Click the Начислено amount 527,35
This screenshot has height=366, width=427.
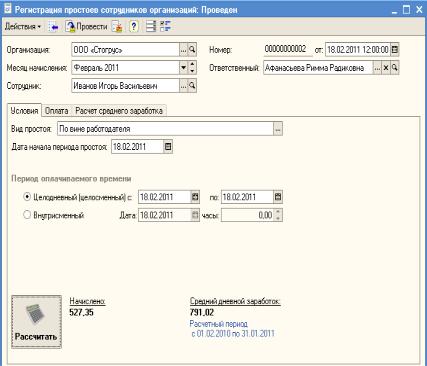(x=81, y=313)
